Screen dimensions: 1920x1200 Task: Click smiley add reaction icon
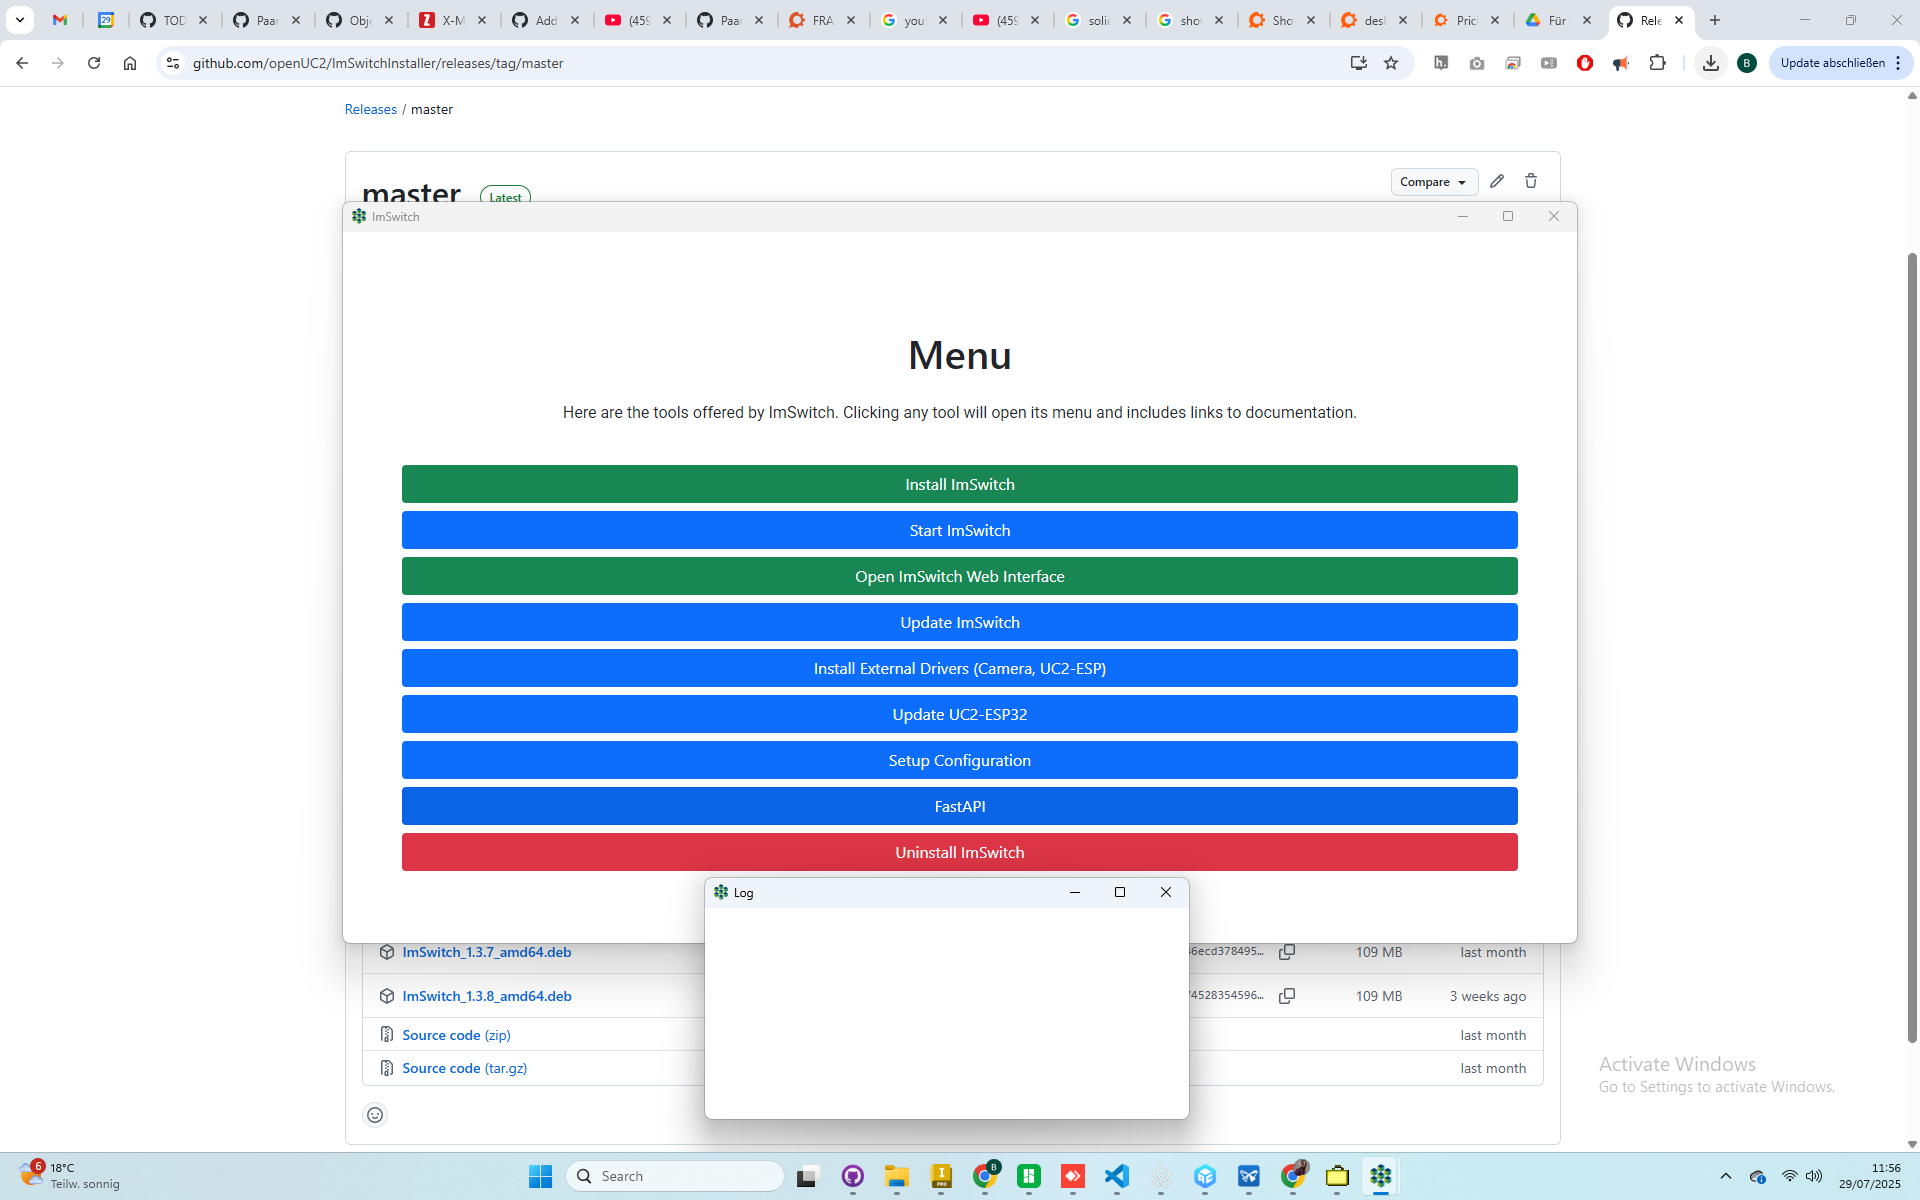click(x=375, y=1115)
